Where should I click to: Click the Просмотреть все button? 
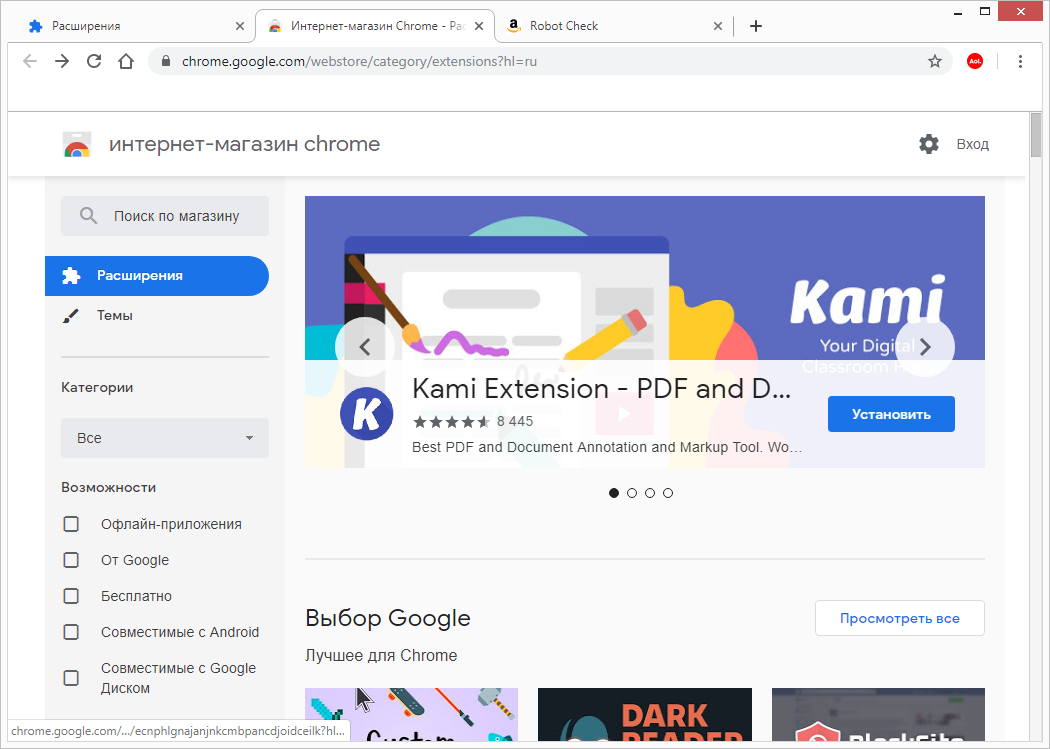[x=899, y=618]
